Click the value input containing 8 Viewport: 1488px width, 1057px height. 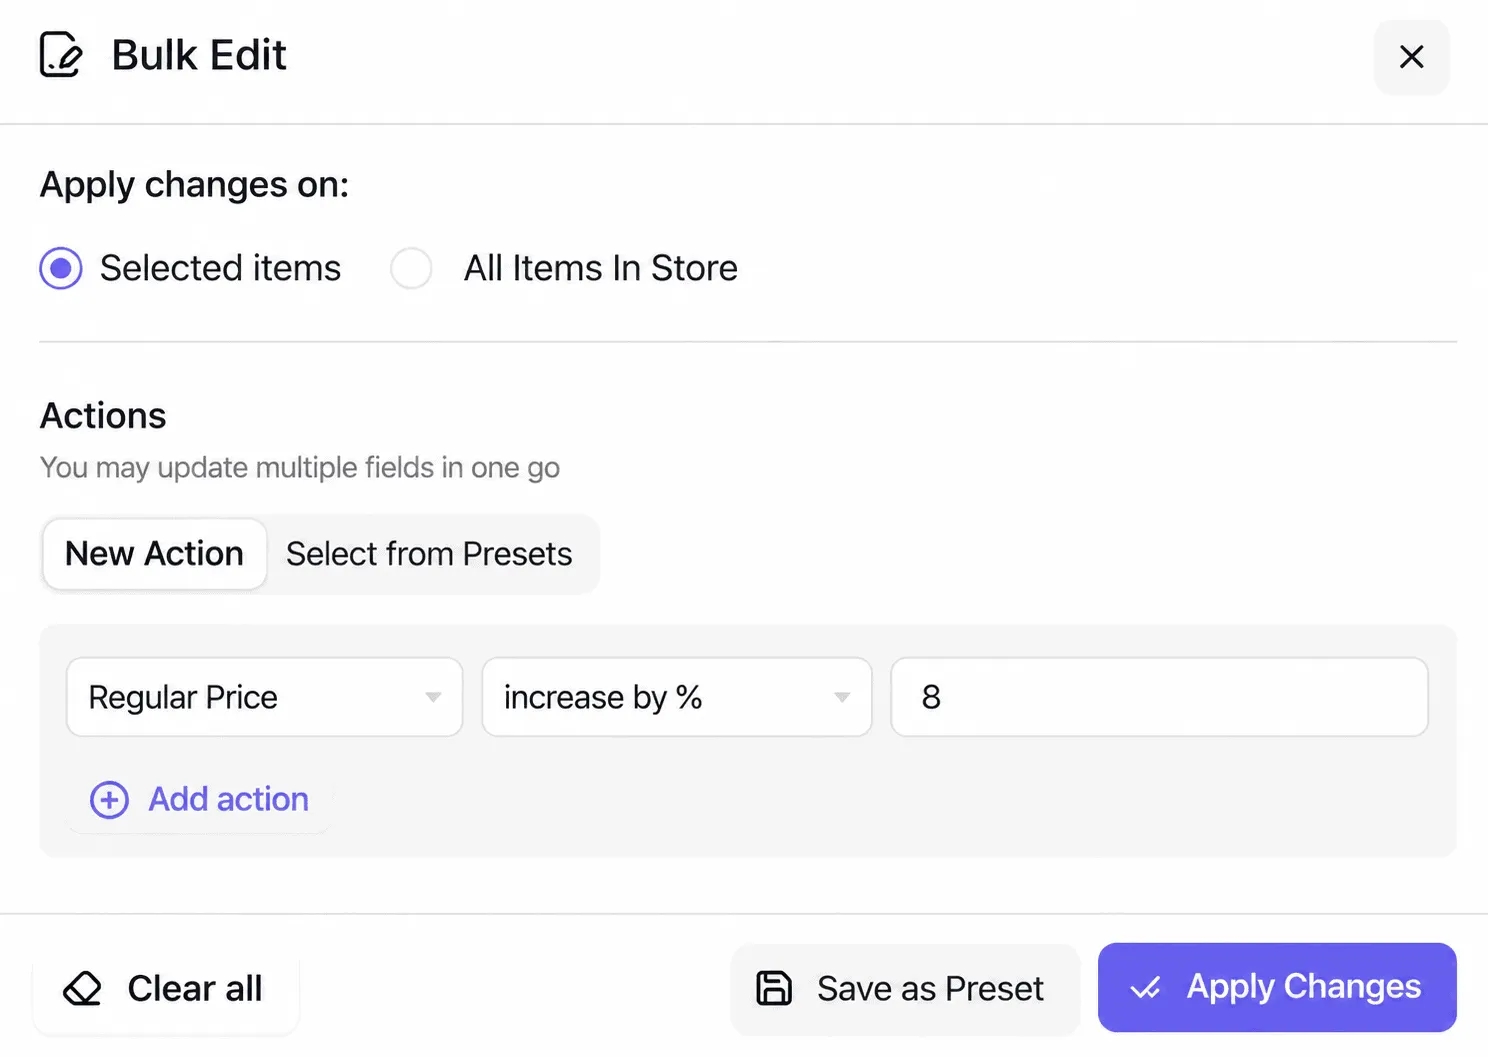pyautogui.click(x=1159, y=697)
